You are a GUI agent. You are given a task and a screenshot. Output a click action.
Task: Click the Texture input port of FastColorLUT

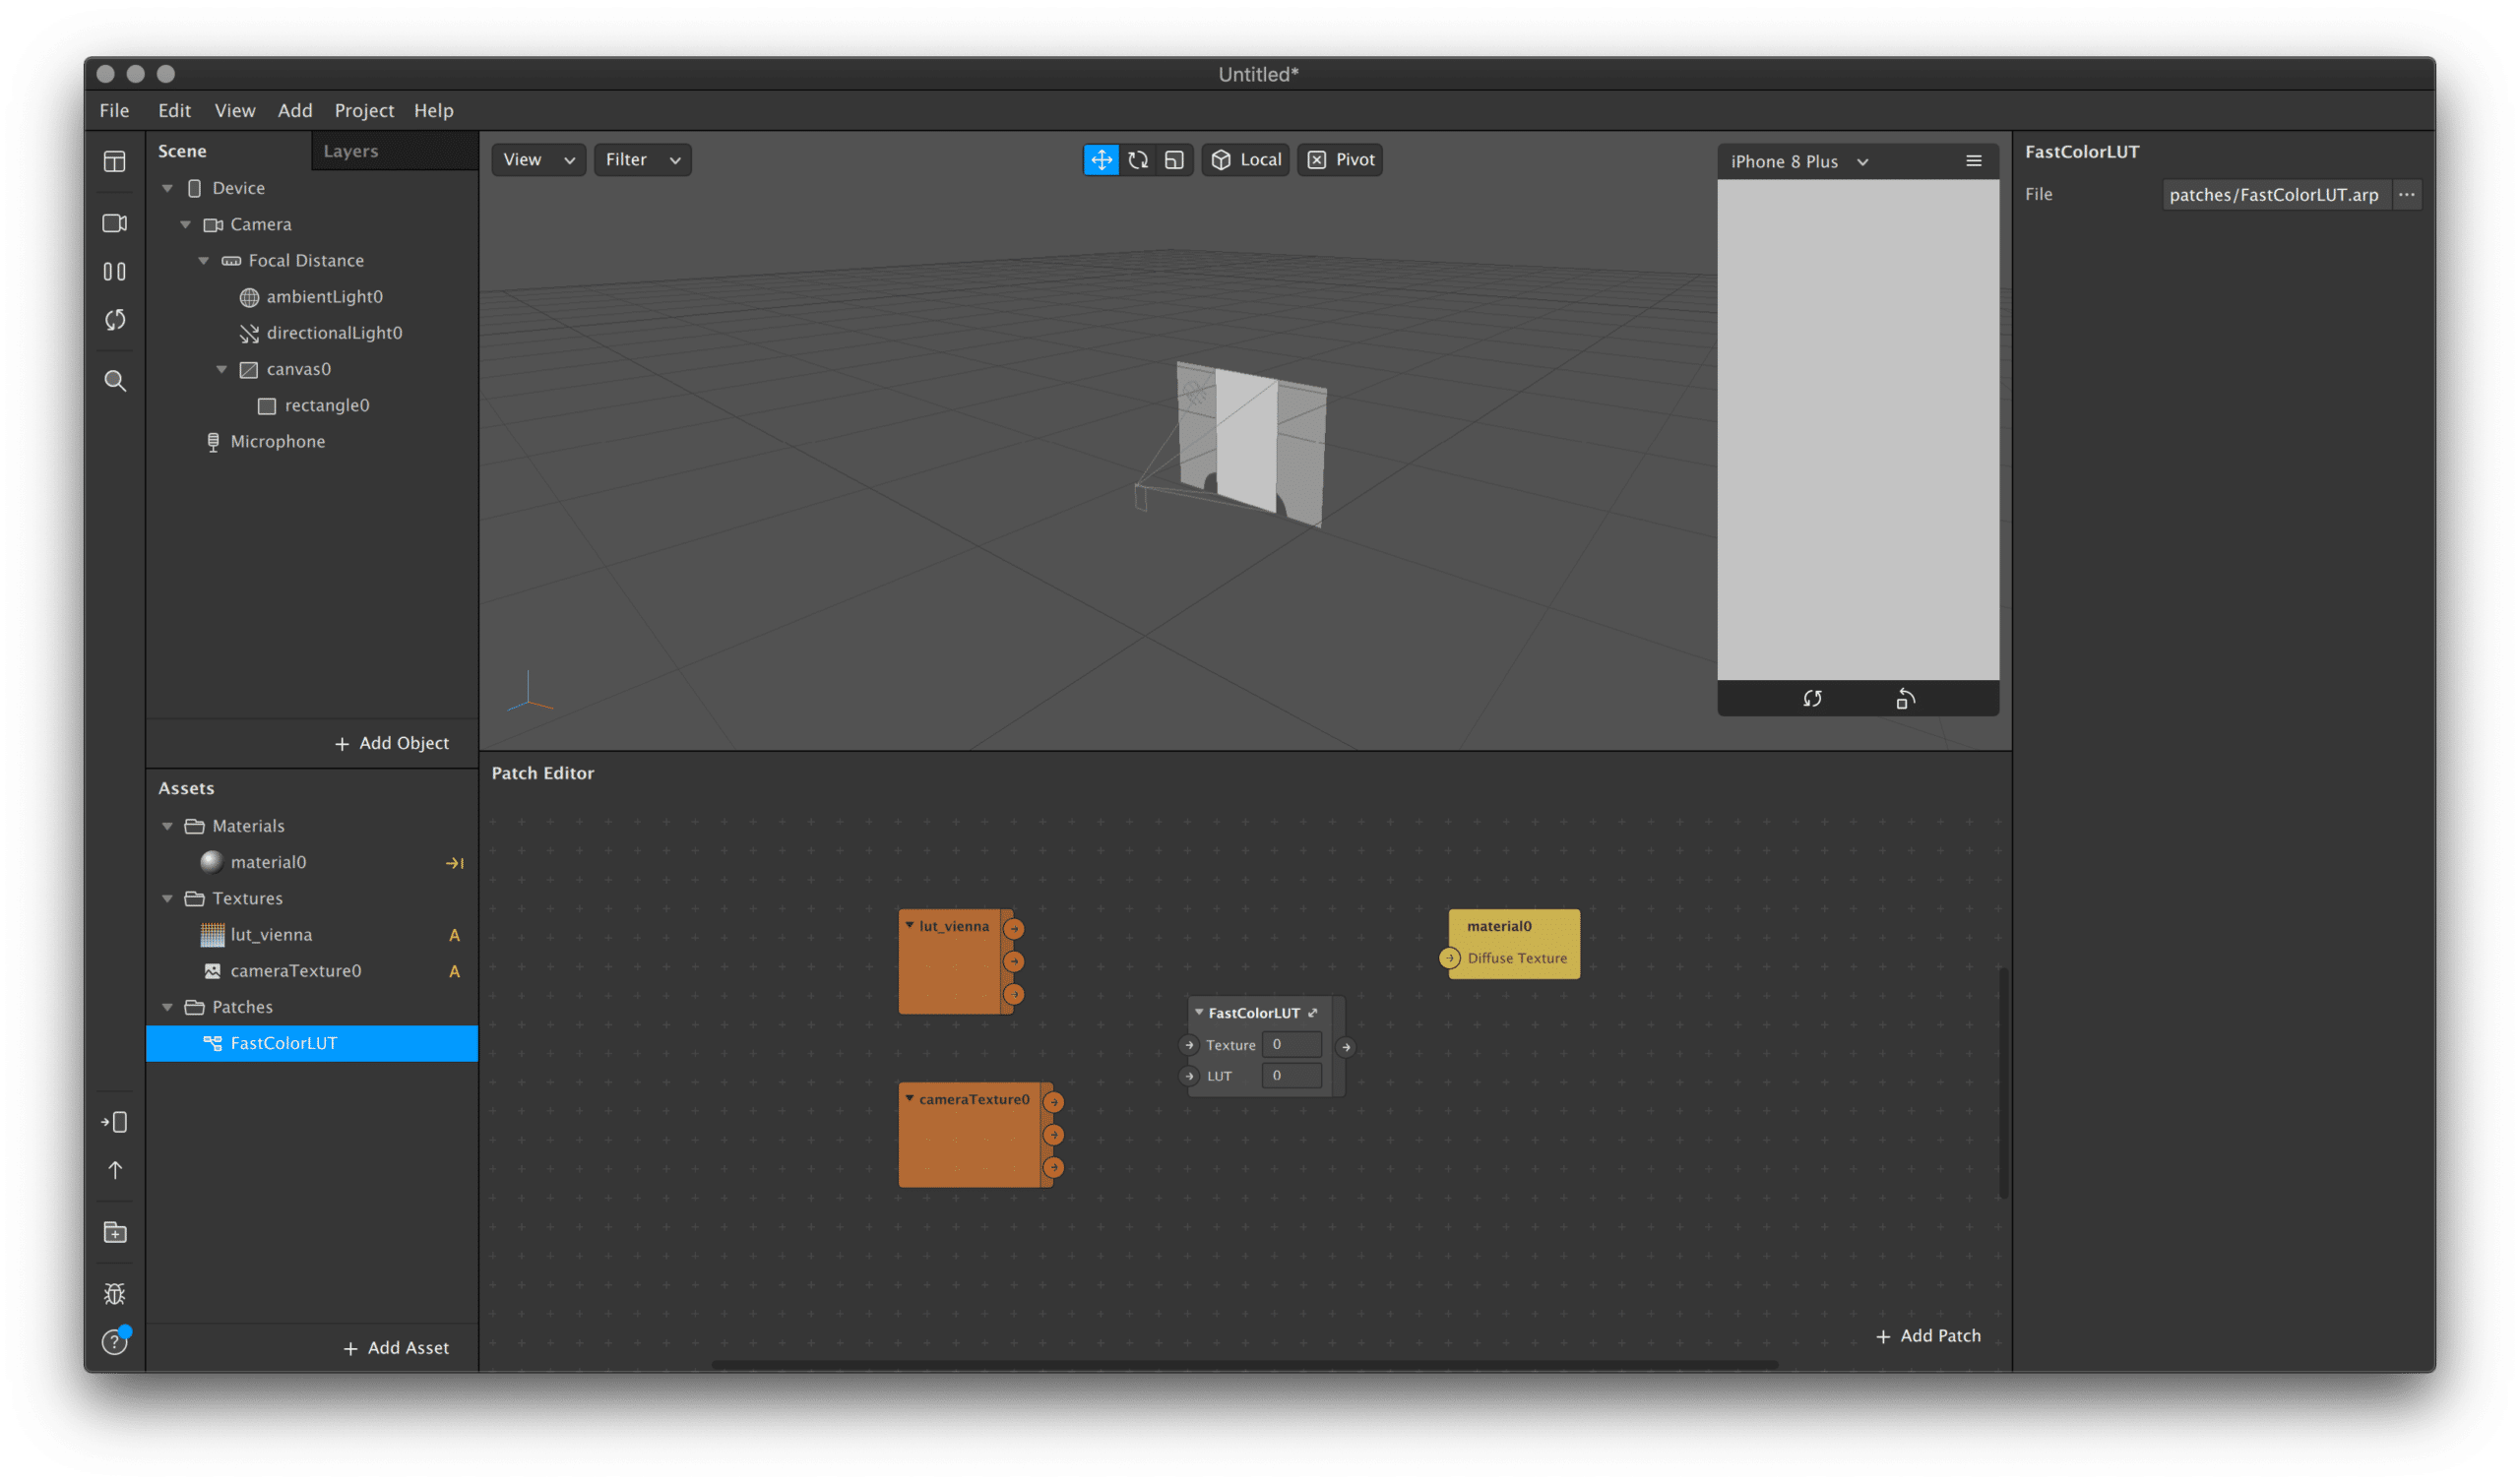coord(1189,1045)
